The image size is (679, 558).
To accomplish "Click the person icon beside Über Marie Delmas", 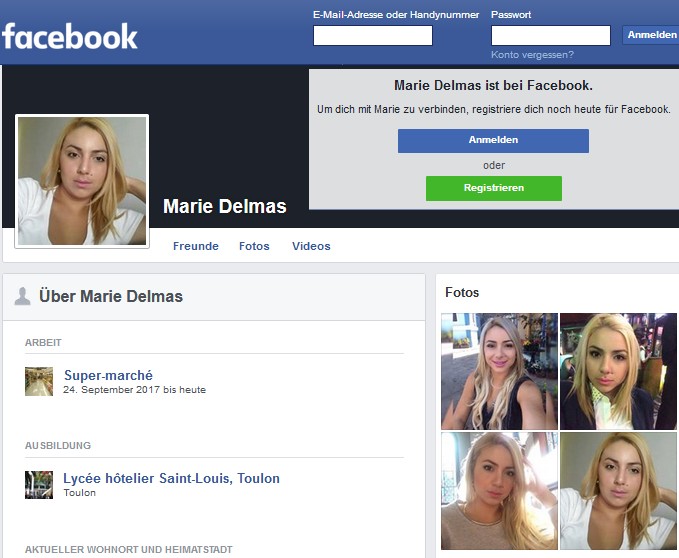I will [x=22, y=297].
